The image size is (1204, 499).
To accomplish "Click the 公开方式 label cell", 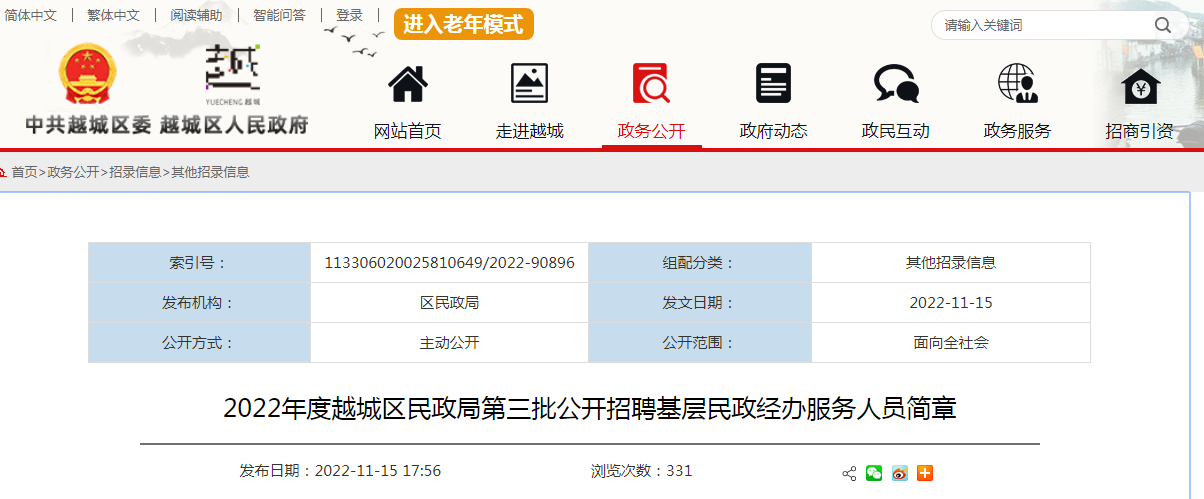I will [x=199, y=343].
